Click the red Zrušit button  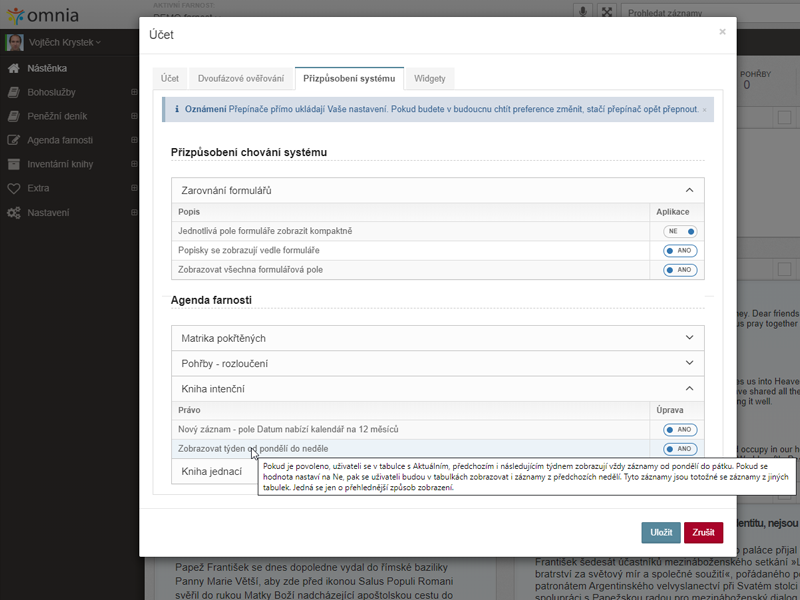(703, 532)
